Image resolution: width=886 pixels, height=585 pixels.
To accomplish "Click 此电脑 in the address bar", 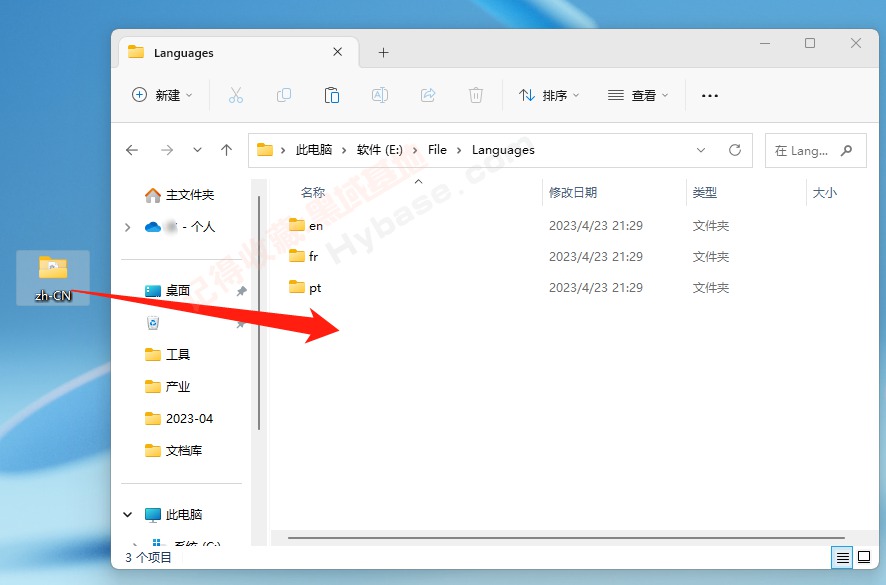I will tap(314, 150).
